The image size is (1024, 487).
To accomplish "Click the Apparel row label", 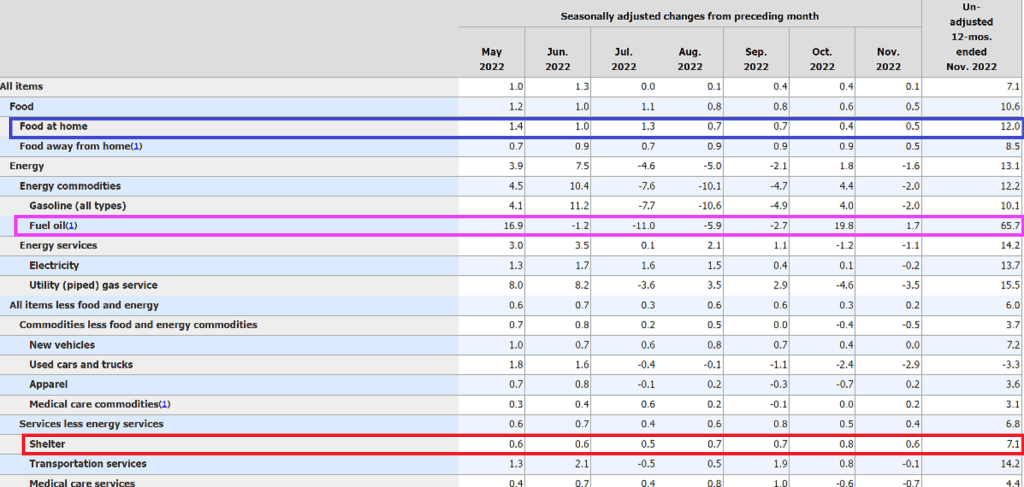I will (50, 385).
